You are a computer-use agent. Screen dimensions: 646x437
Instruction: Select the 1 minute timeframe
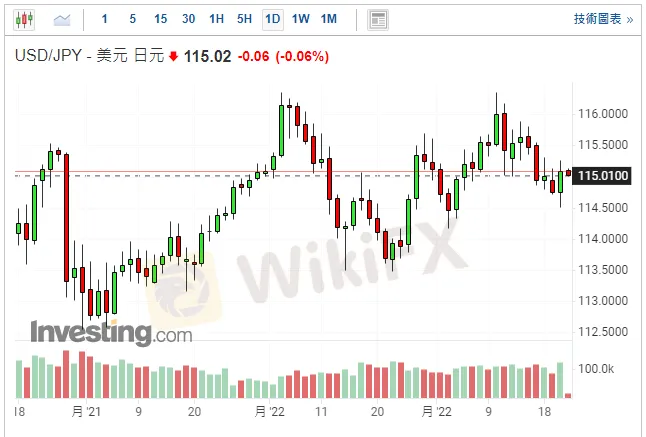tap(105, 19)
